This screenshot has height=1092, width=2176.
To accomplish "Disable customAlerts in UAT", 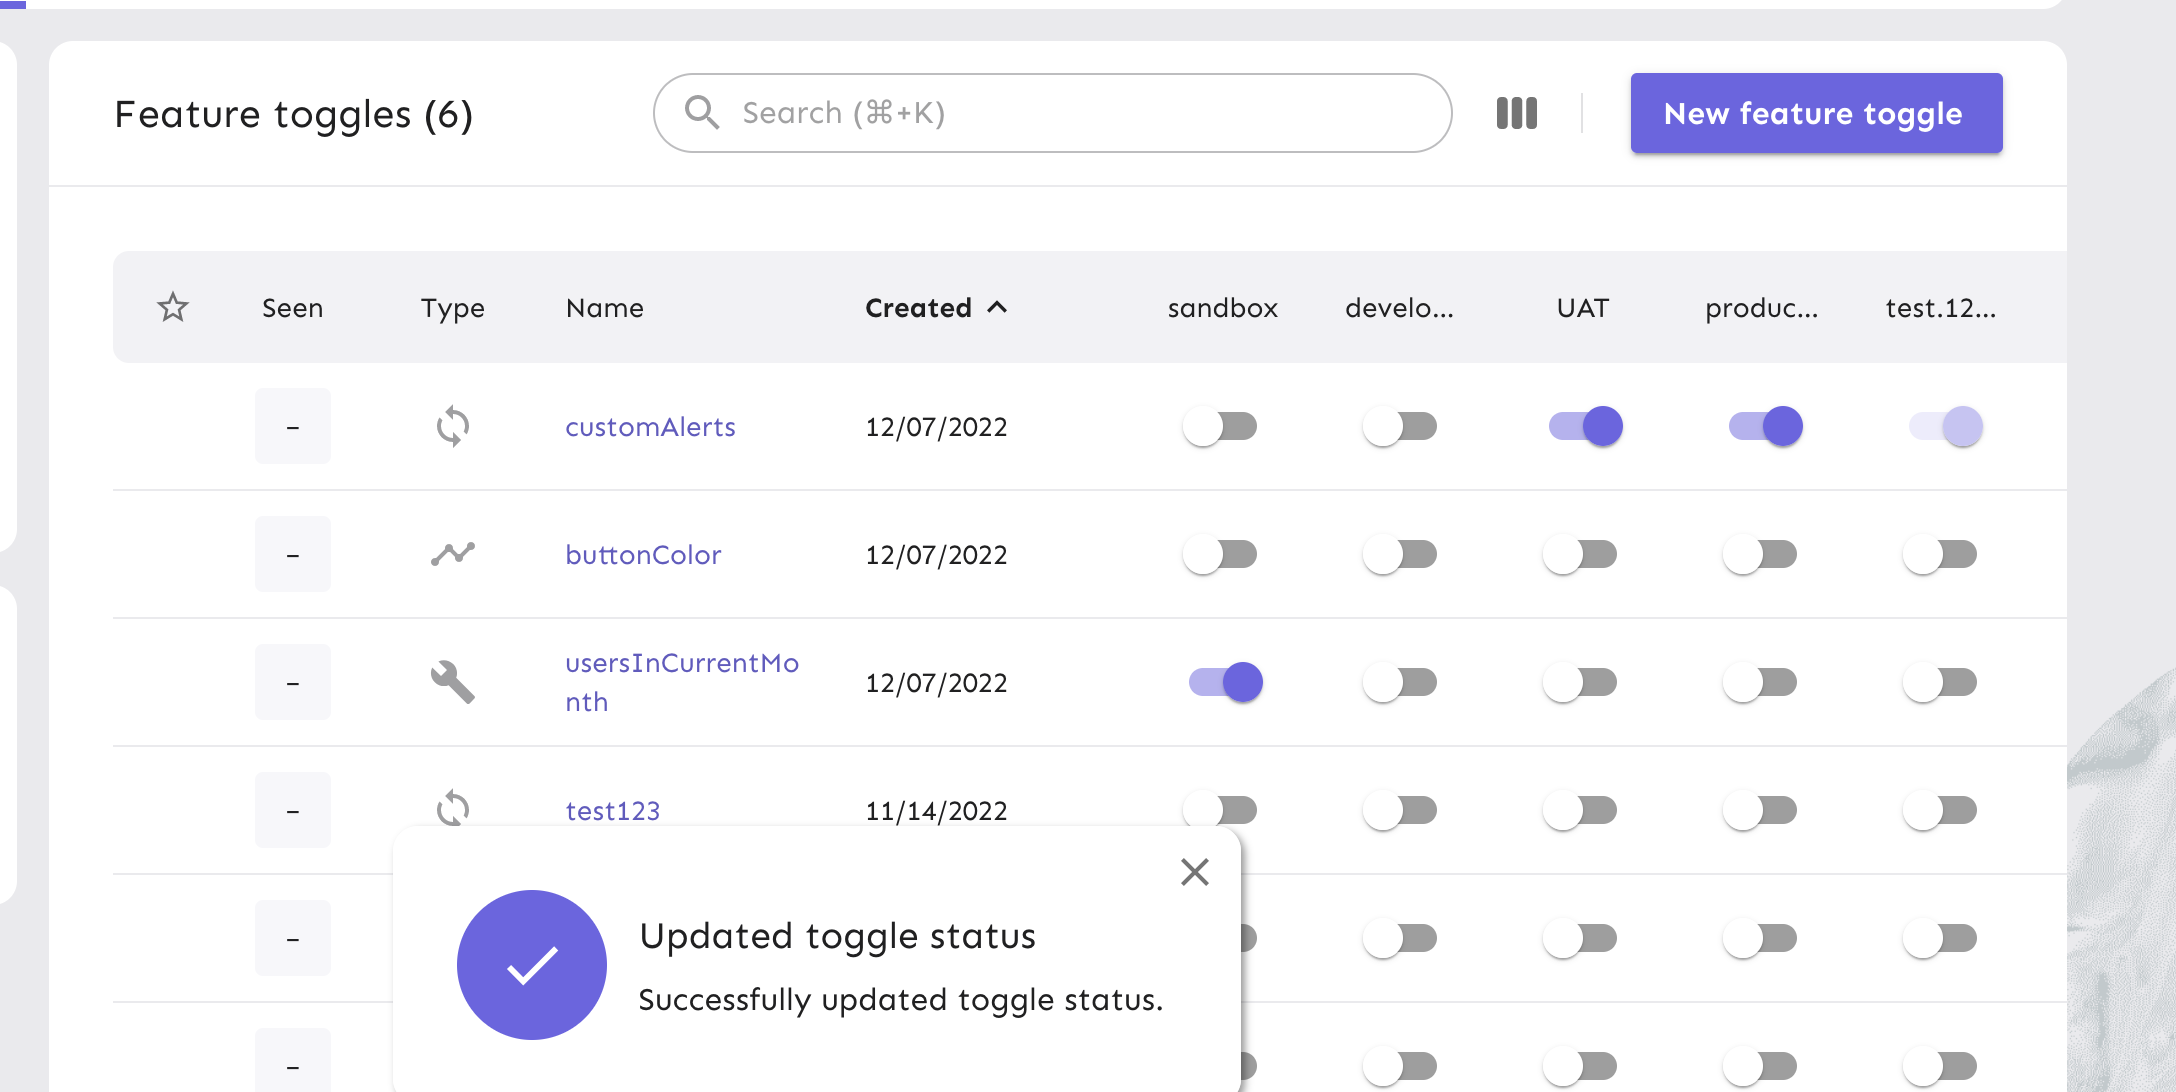I will coord(1586,426).
